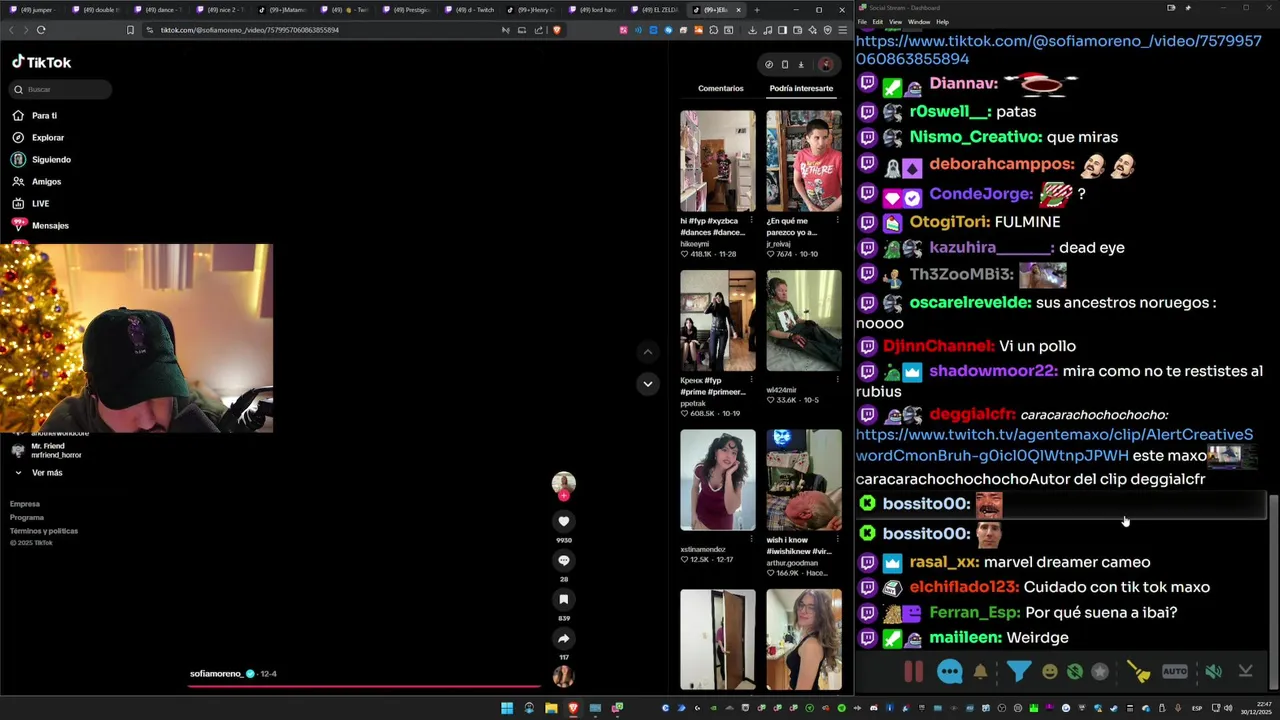Viewport: 1280px width, 720px height.
Task: Toggle the muted green speaker icon
Action: tap(1213, 672)
